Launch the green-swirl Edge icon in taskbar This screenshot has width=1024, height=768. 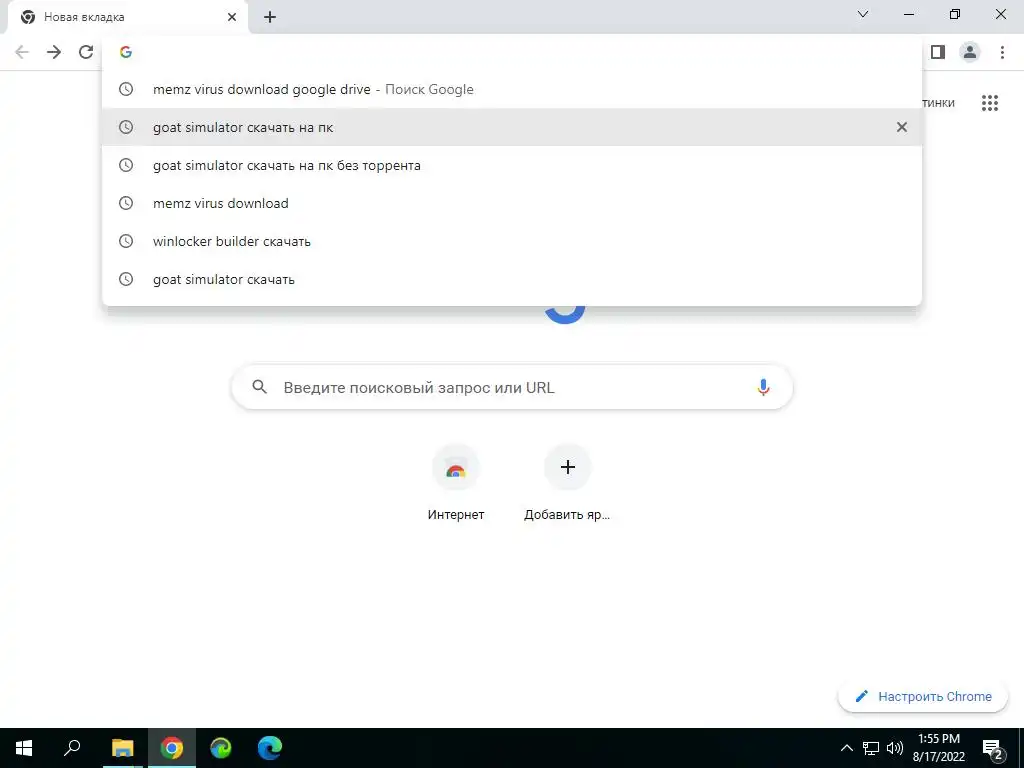point(221,748)
